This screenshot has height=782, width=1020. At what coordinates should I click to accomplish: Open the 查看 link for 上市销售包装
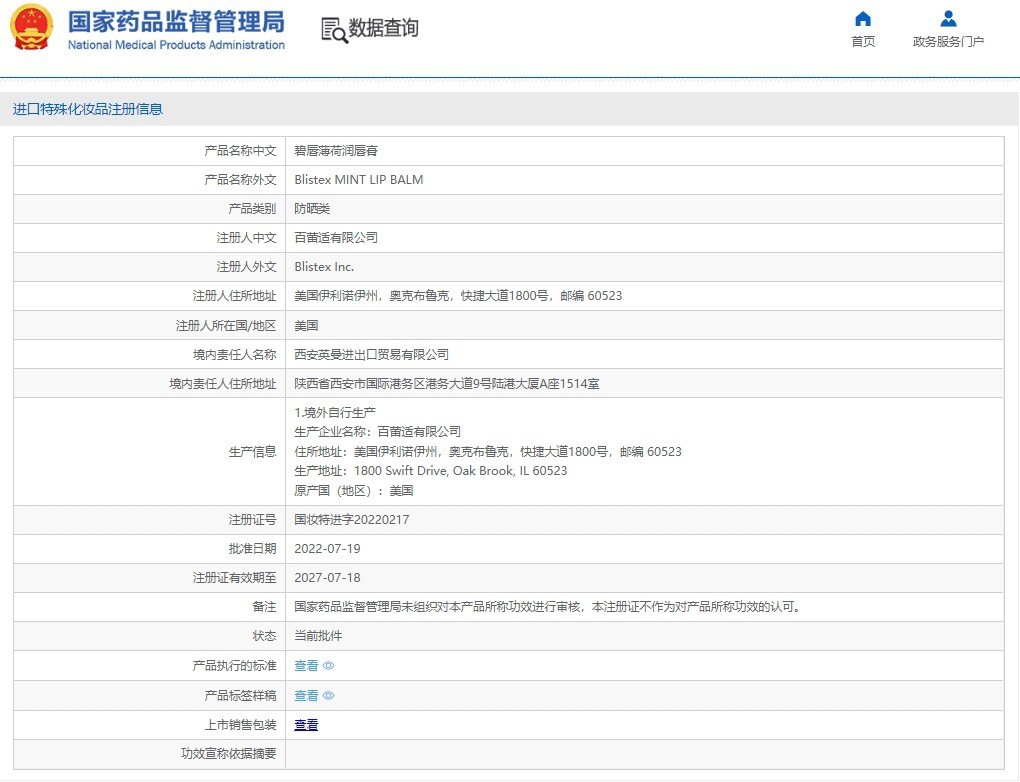pos(306,725)
